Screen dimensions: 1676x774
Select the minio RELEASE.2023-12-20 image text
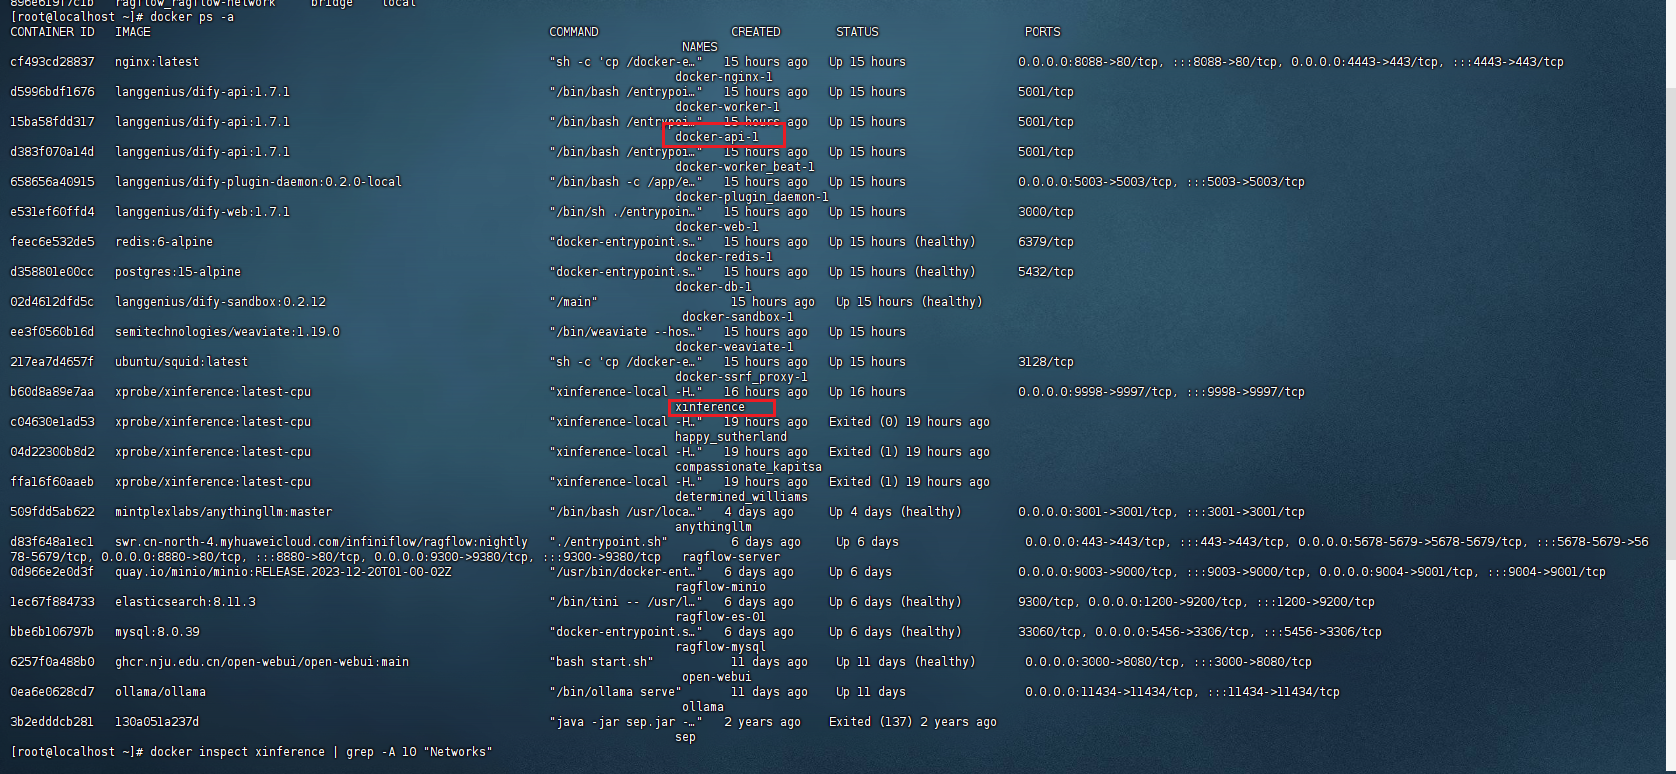click(x=283, y=572)
